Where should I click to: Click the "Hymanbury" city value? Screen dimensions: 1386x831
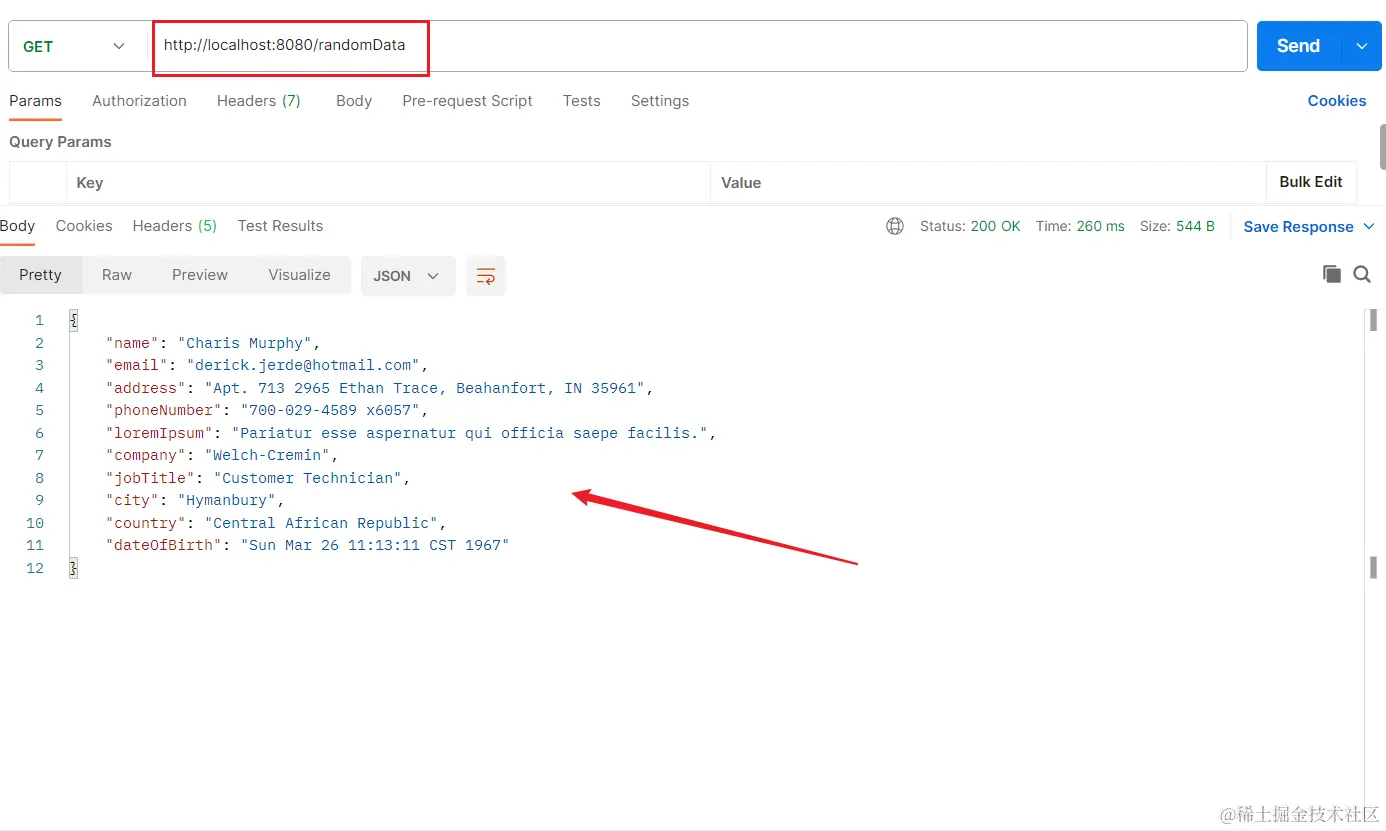(227, 500)
